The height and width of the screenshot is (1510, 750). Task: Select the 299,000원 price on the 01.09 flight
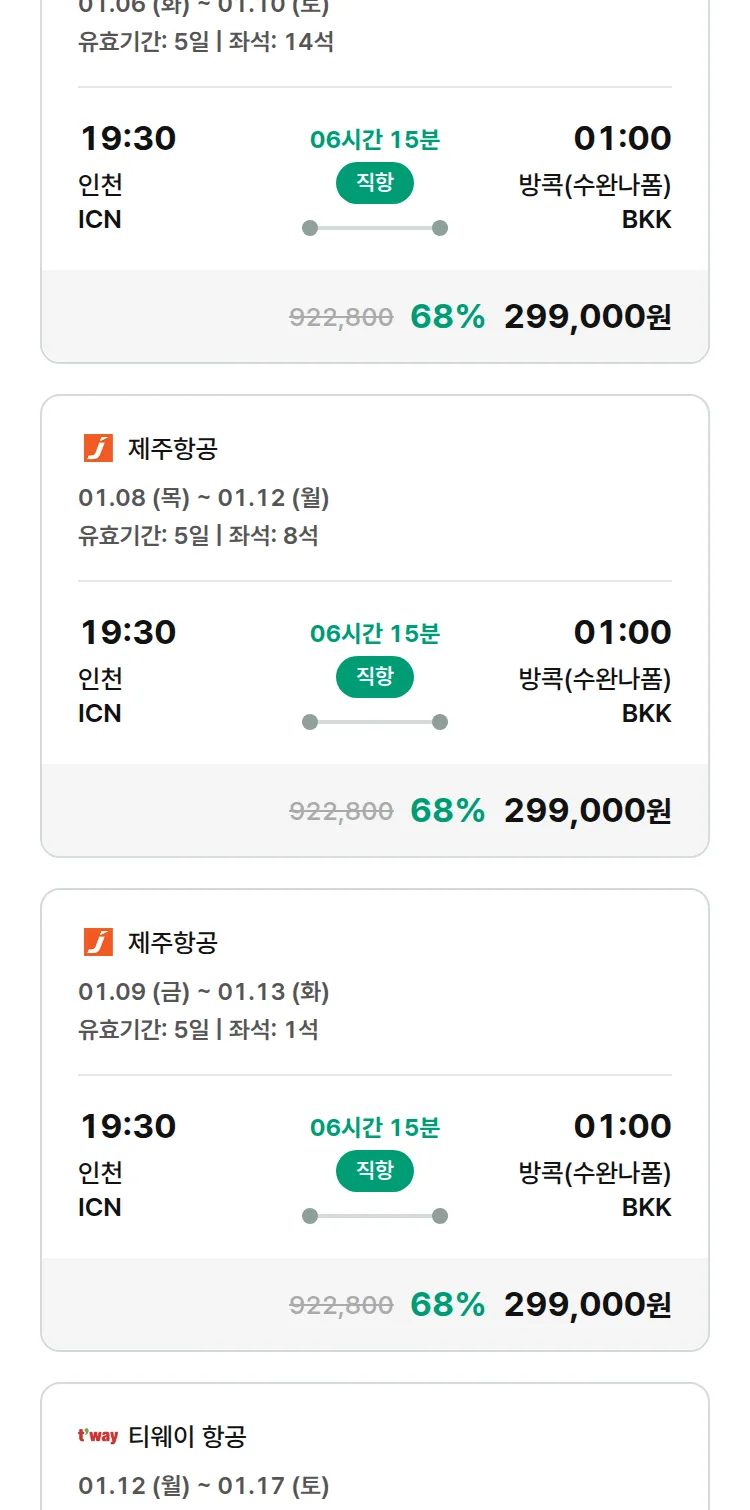click(x=587, y=1304)
